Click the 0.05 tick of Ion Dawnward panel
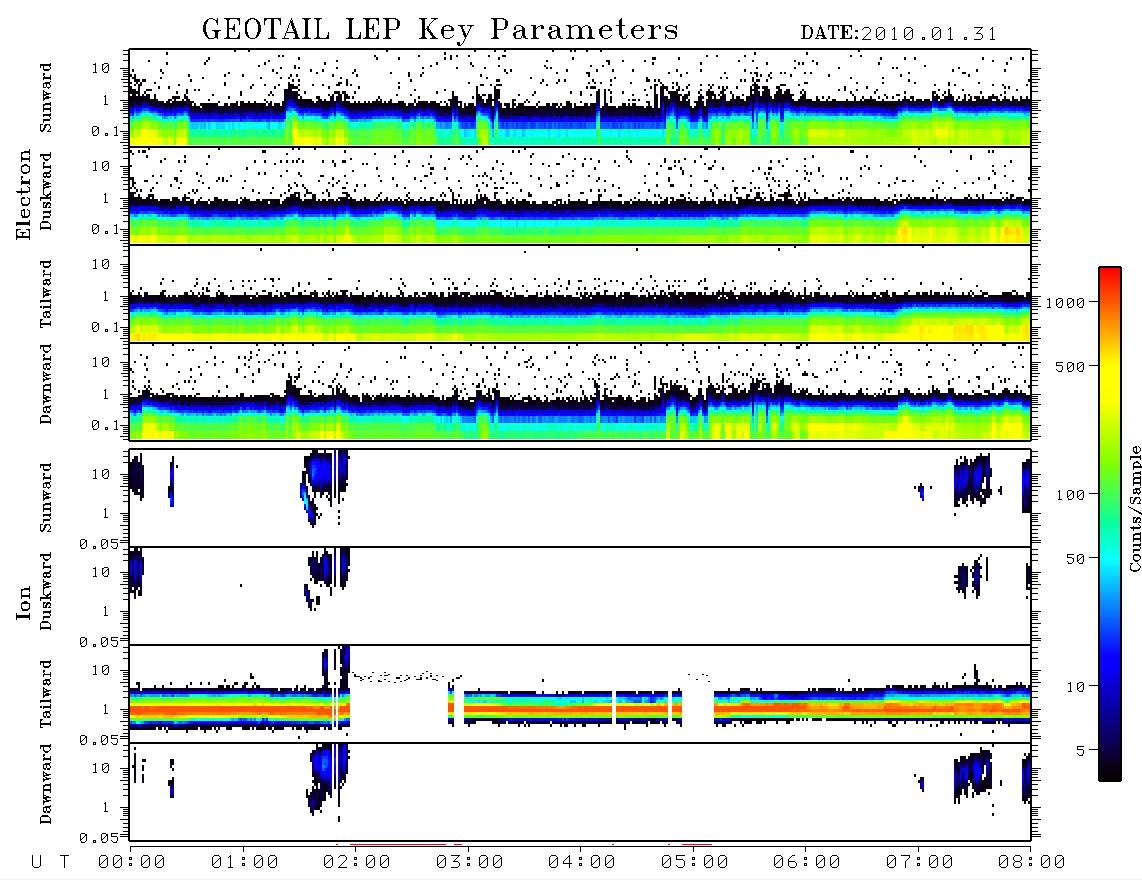The image size is (1142, 880). [x=99, y=838]
